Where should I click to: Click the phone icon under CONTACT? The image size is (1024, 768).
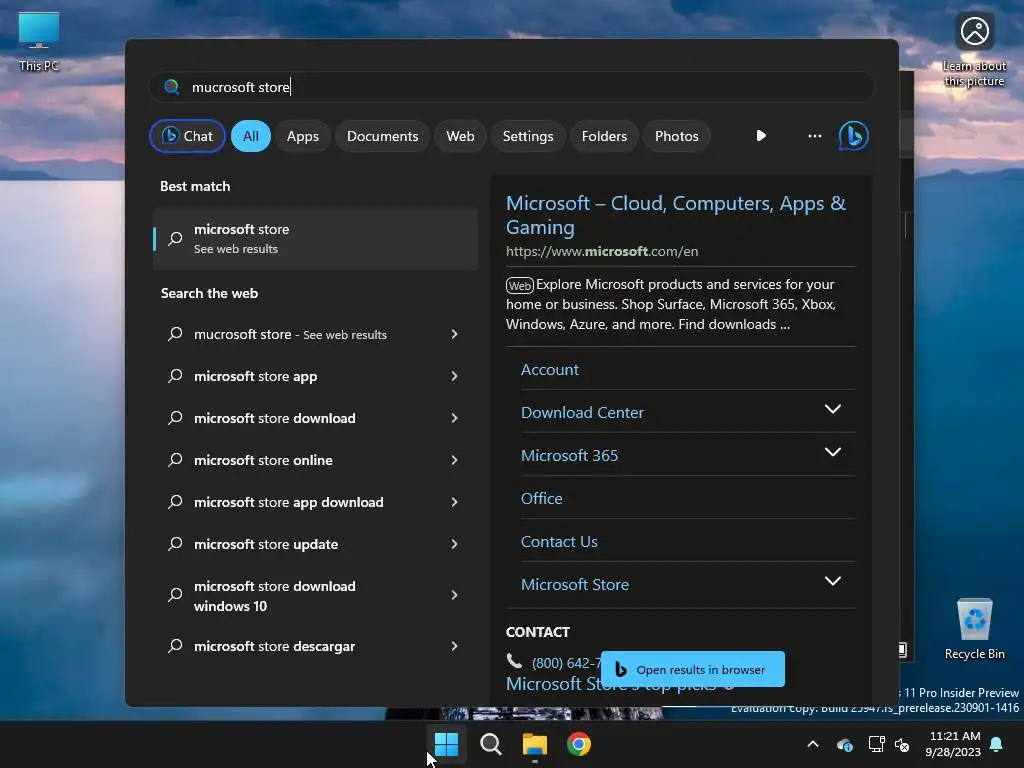point(515,662)
